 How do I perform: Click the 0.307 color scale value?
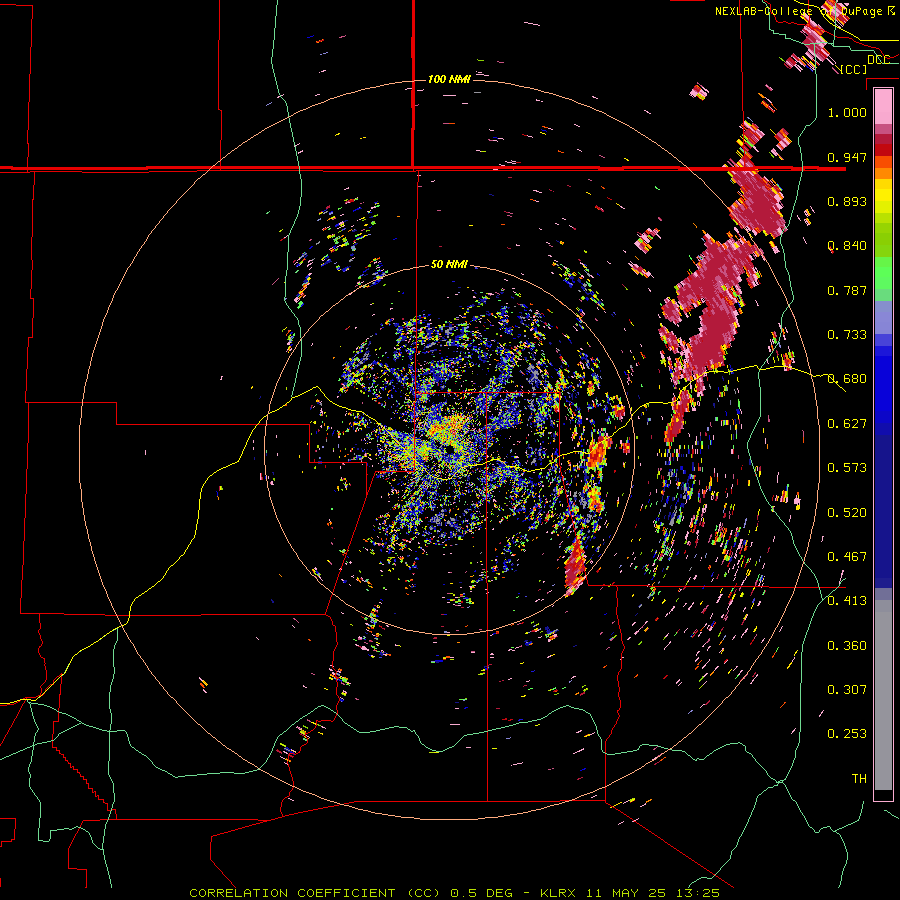coord(847,690)
